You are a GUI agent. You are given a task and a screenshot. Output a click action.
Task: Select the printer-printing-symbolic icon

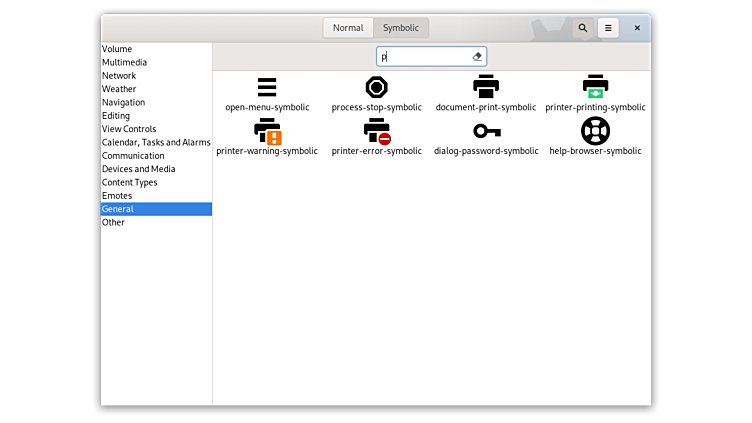click(595, 88)
